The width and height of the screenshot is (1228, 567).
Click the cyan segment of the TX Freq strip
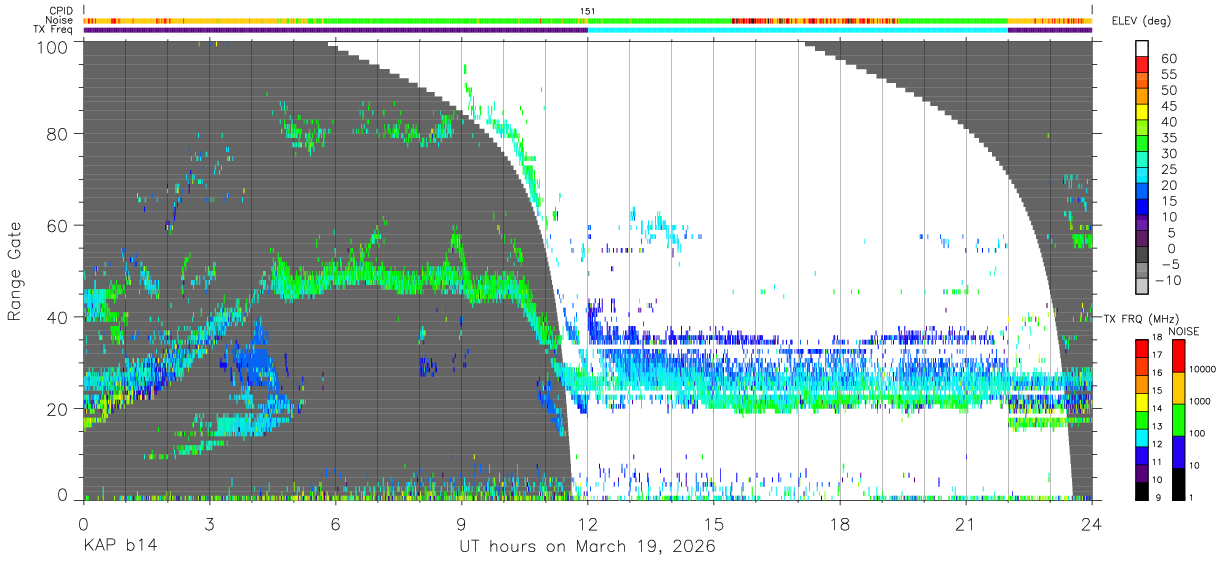(798, 30)
